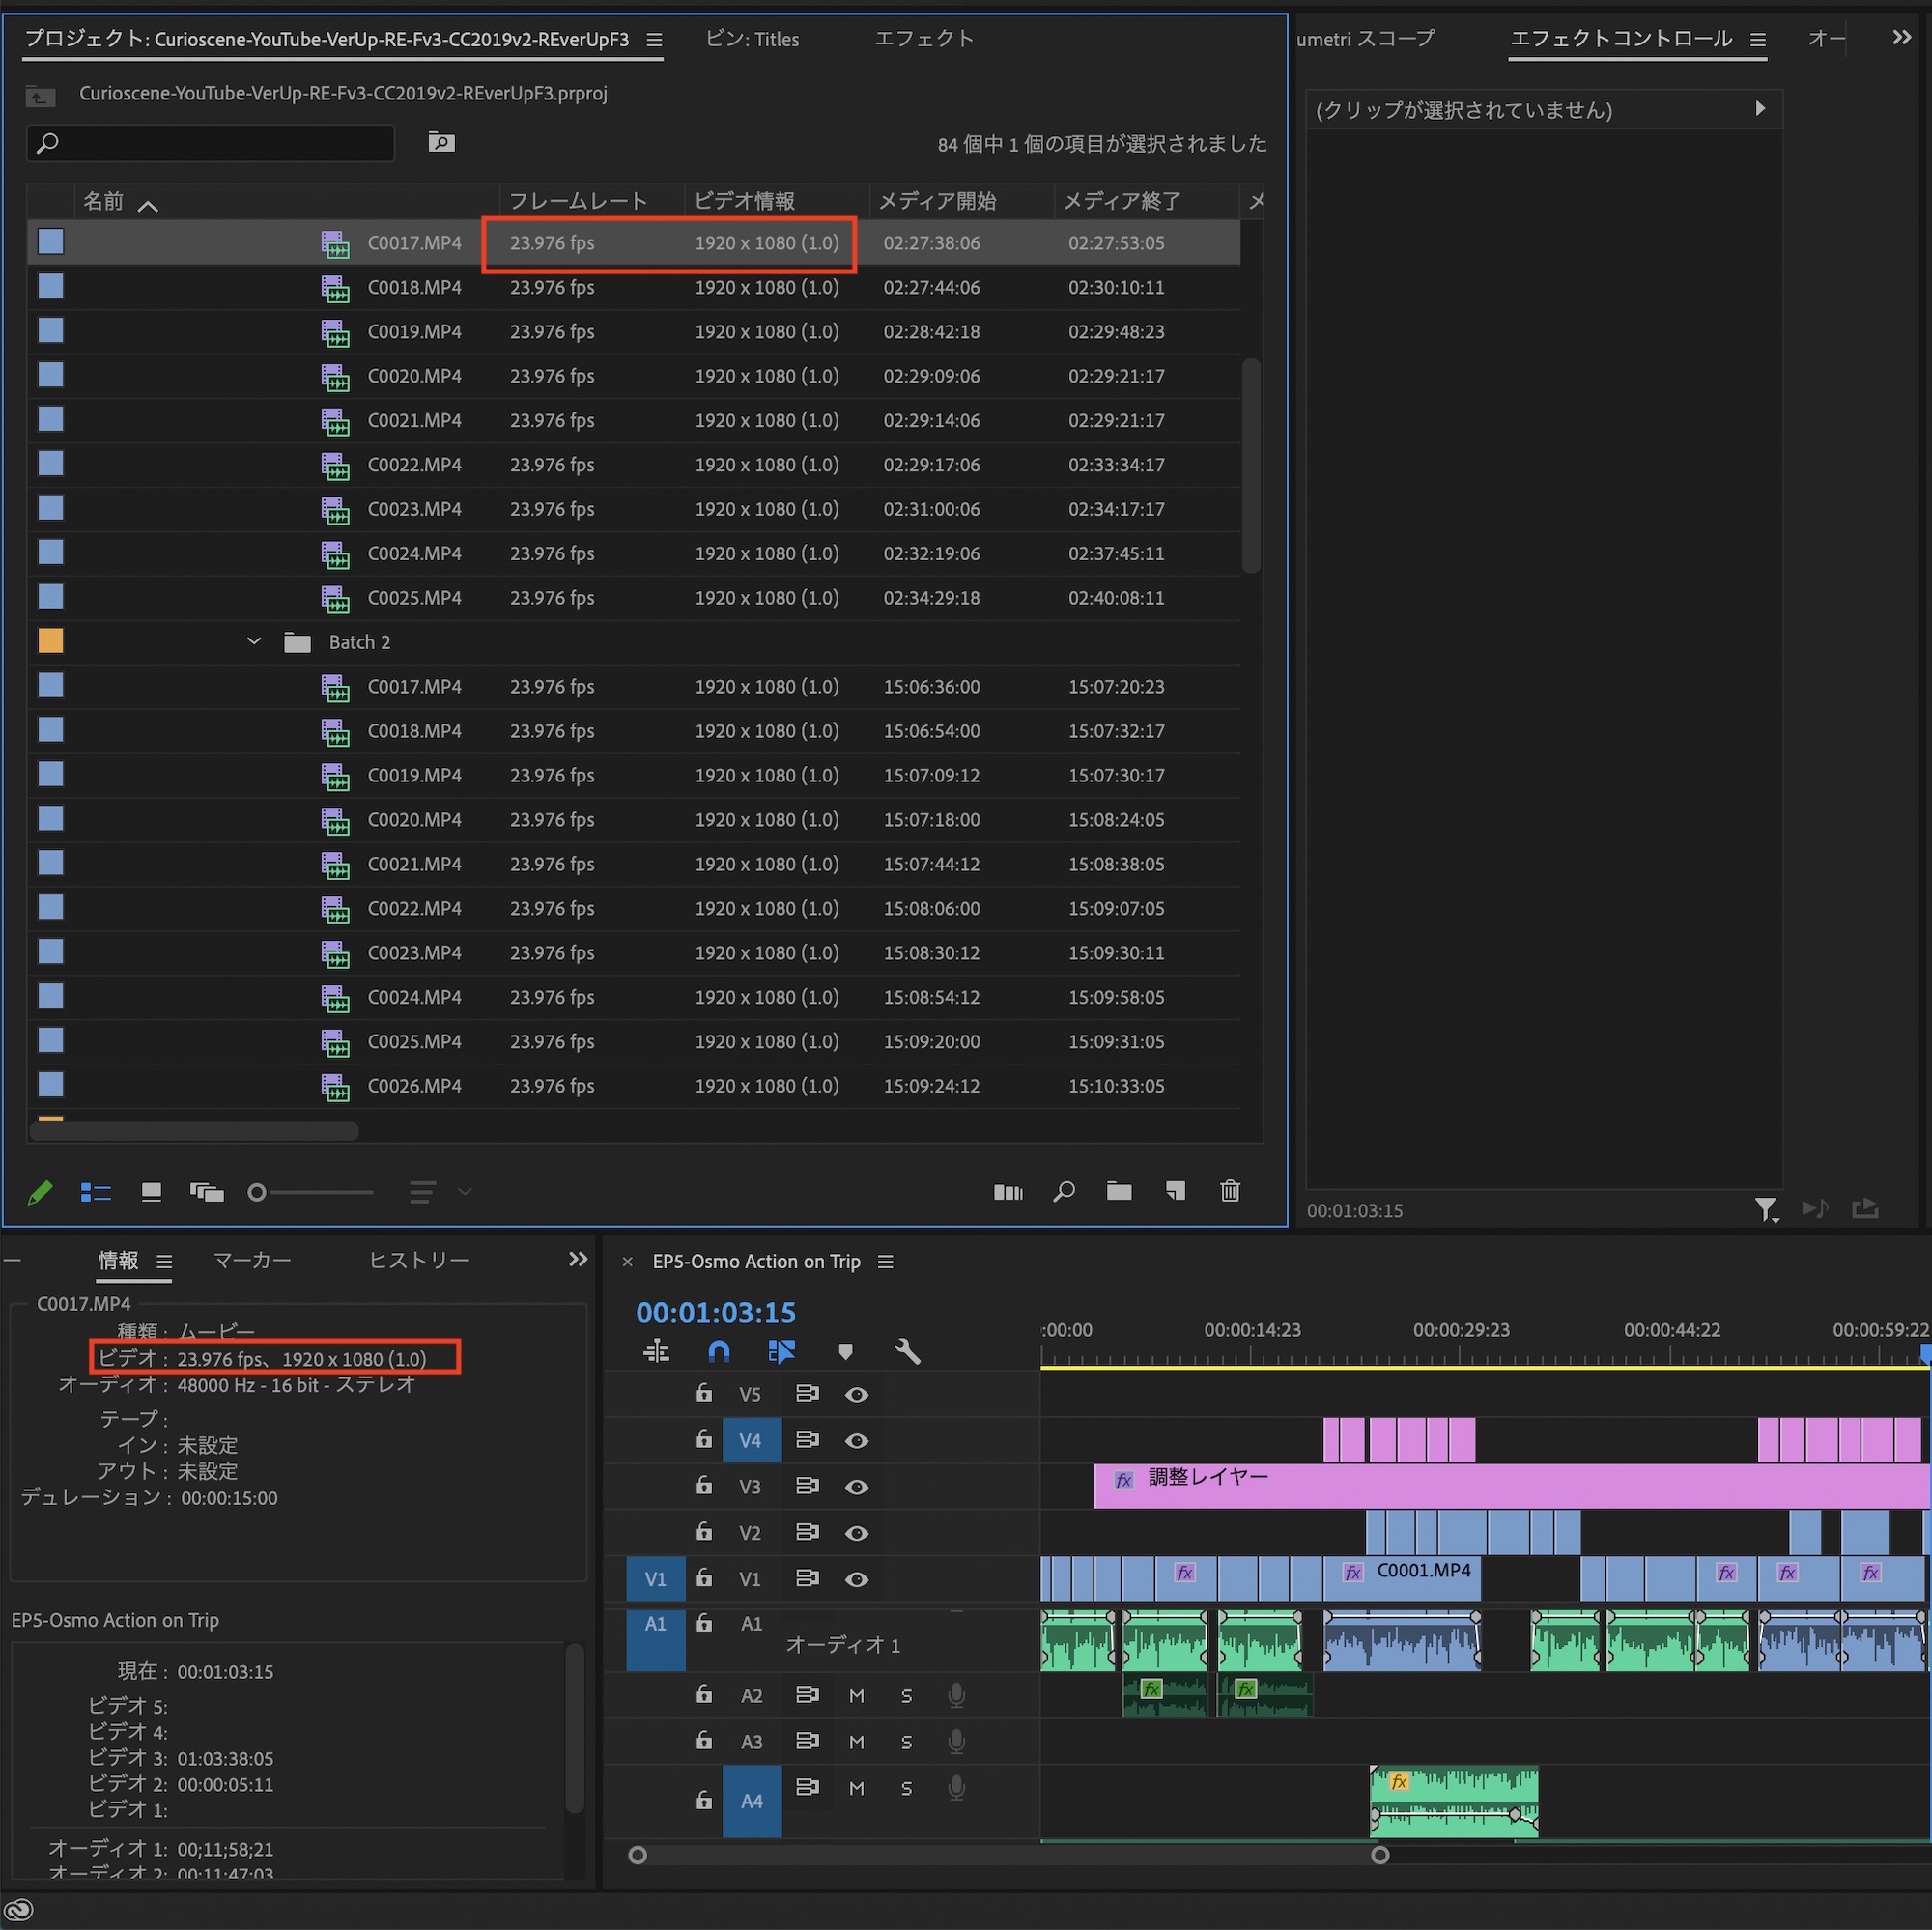
Task: Adjust the thumbnail zoom slider in Project panel
Action: pyautogui.click(x=258, y=1192)
